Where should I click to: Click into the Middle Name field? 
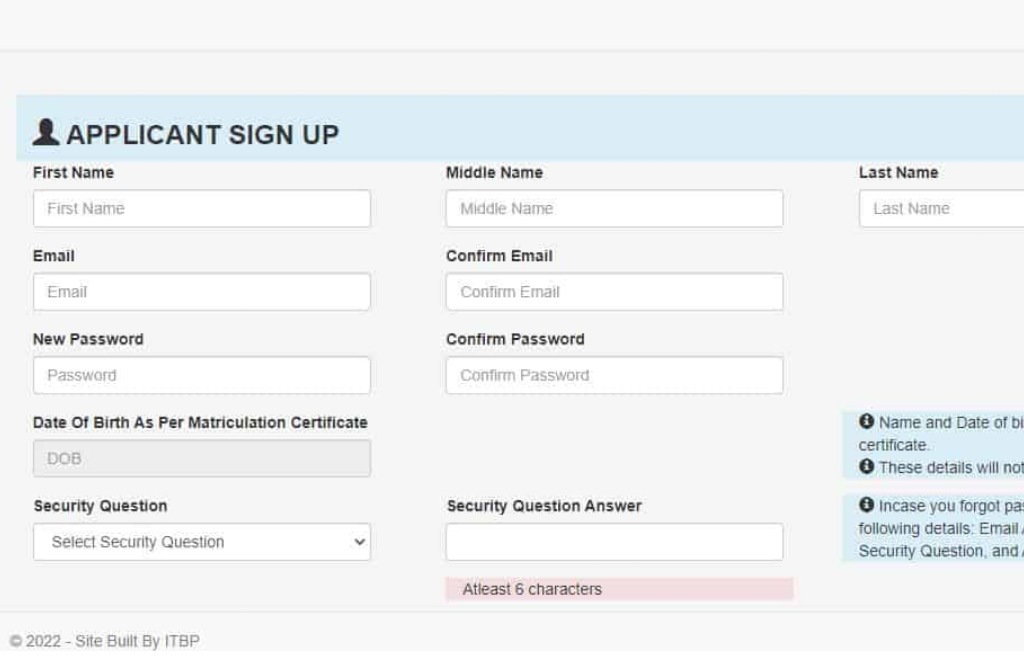614,209
